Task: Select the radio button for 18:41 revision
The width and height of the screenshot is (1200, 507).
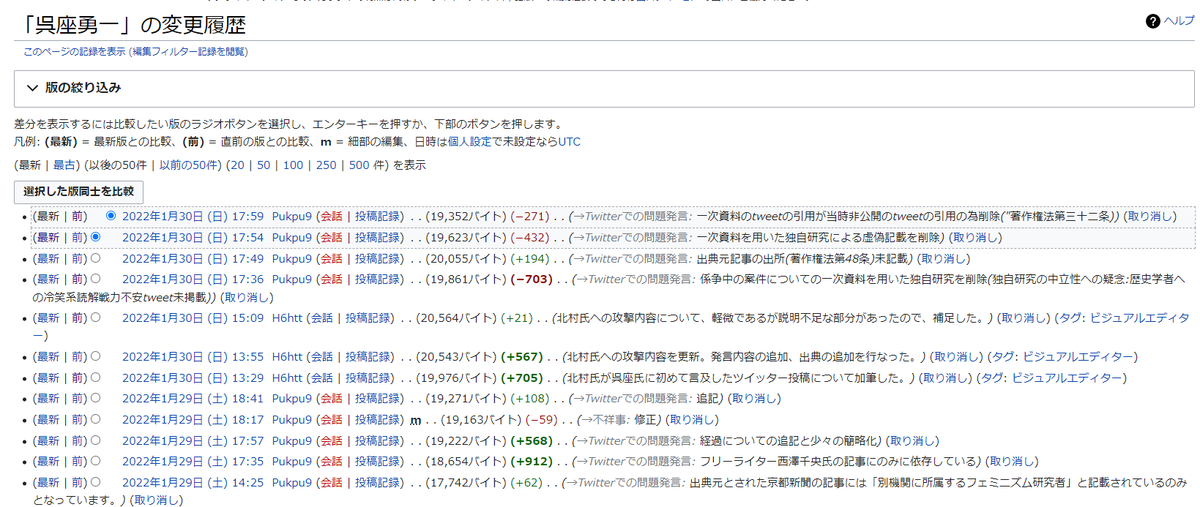Action: [x=96, y=398]
